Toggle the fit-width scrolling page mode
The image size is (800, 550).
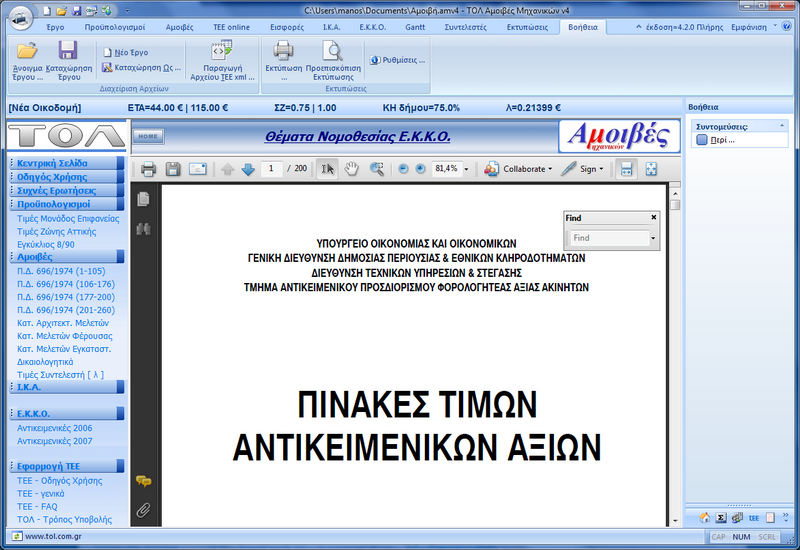pos(627,169)
